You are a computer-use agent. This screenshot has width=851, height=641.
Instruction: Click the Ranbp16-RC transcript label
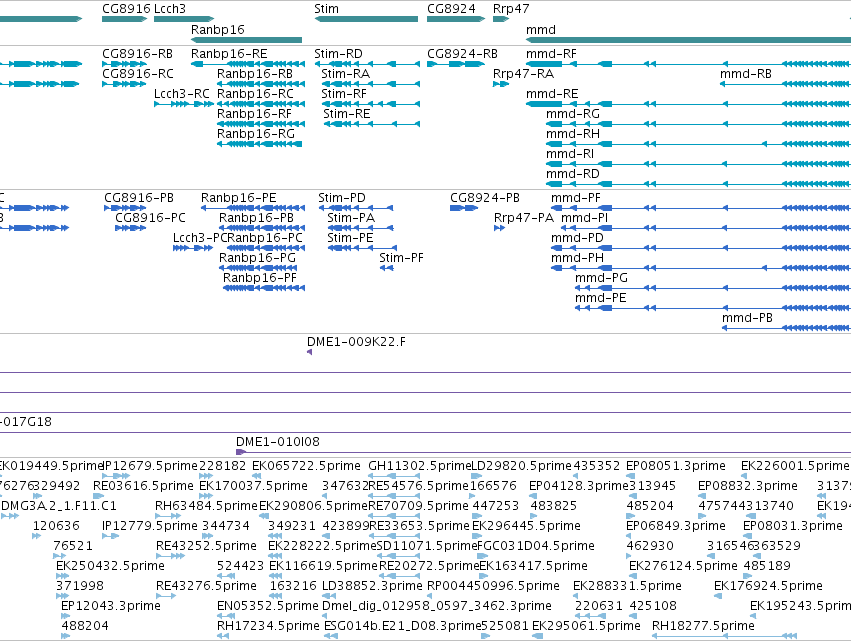tap(255, 94)
